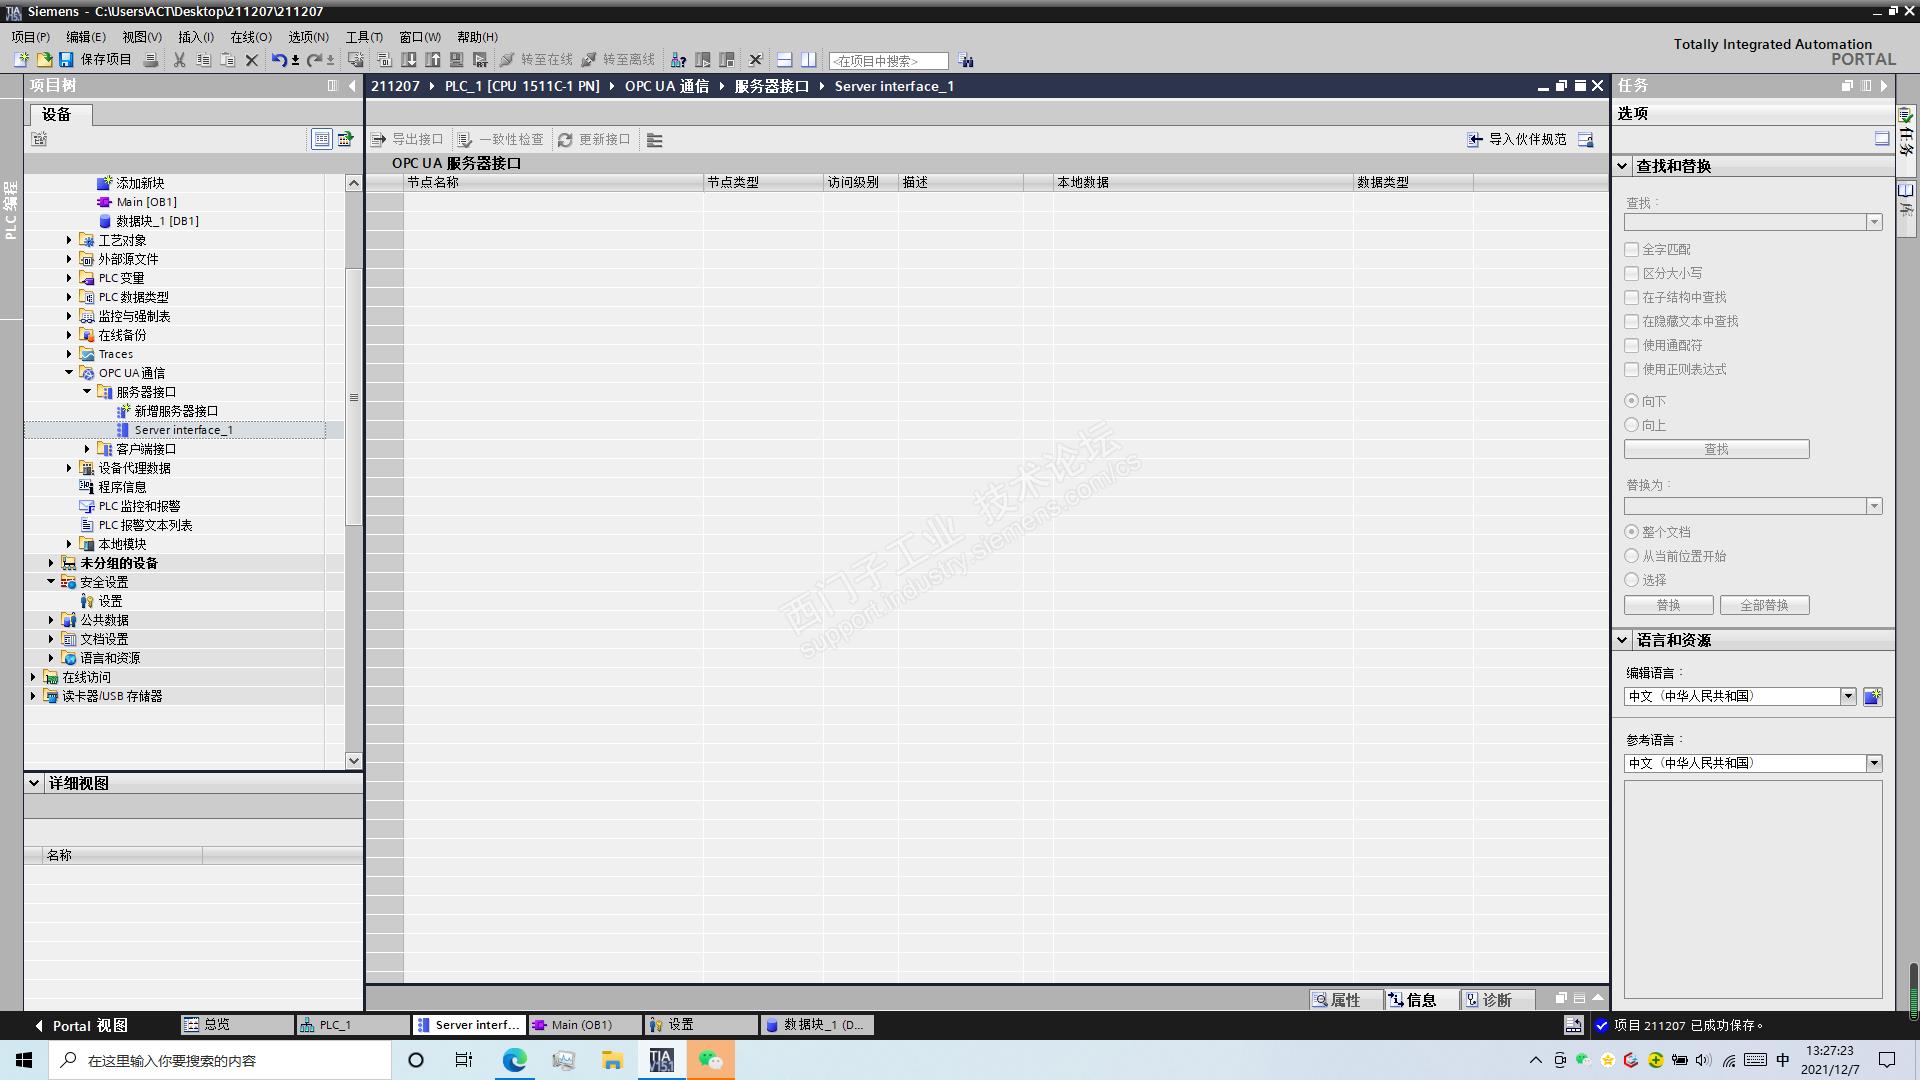Enable the whole word match checkbox
1920x1080 pixels.
pyautogui.click(x=1632, y=250)
